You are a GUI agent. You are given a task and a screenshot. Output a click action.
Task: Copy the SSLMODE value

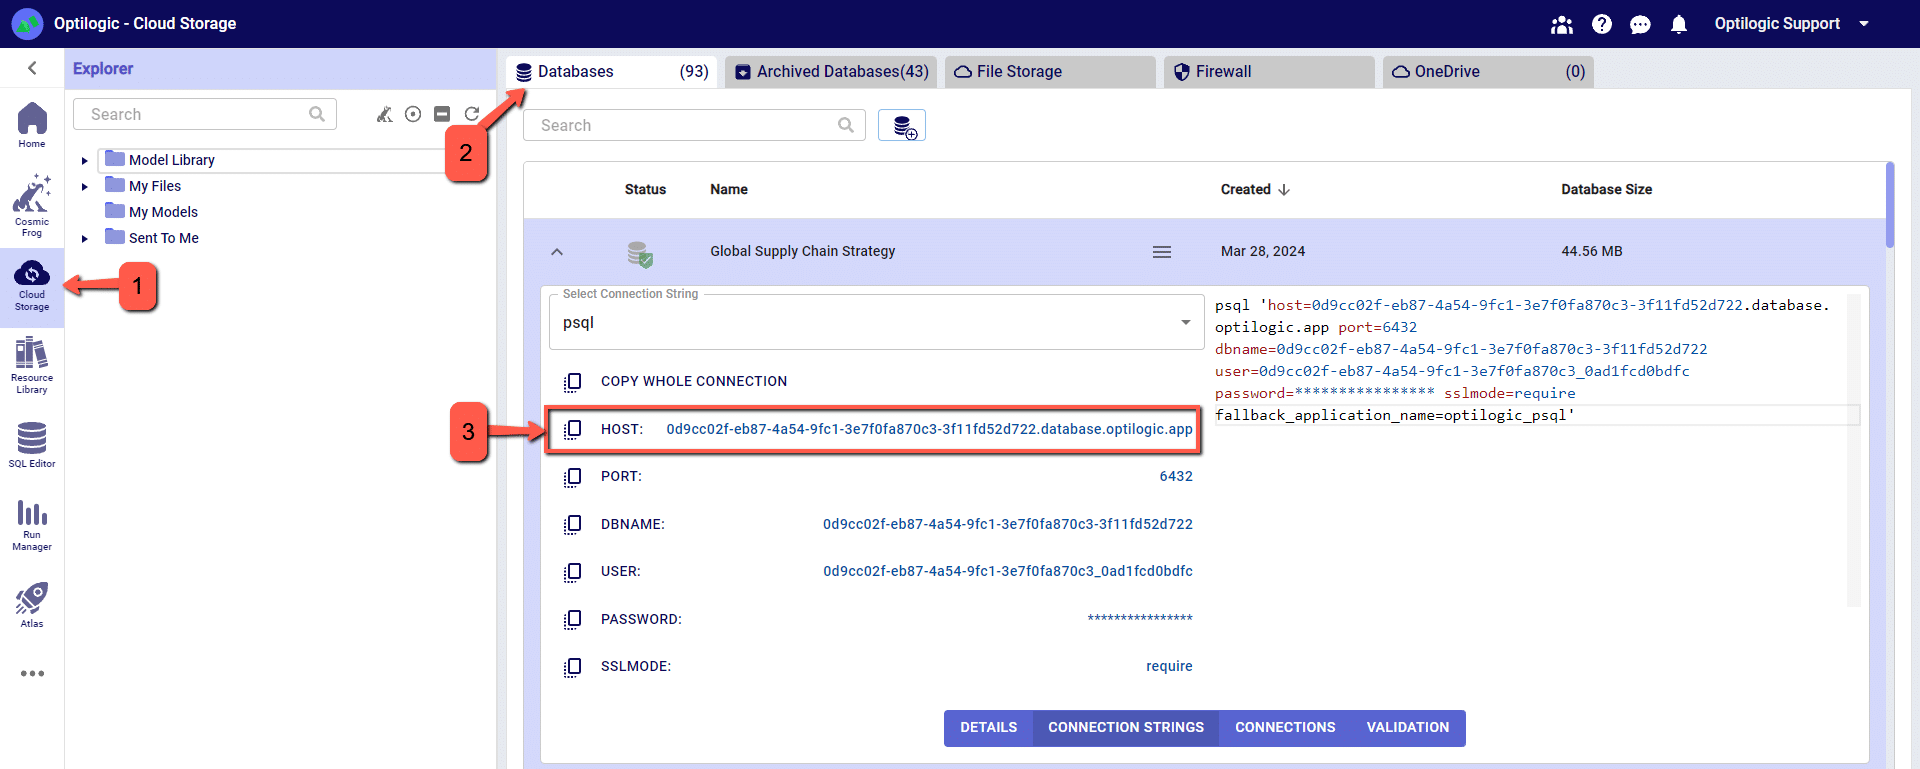tap(572, 667)
